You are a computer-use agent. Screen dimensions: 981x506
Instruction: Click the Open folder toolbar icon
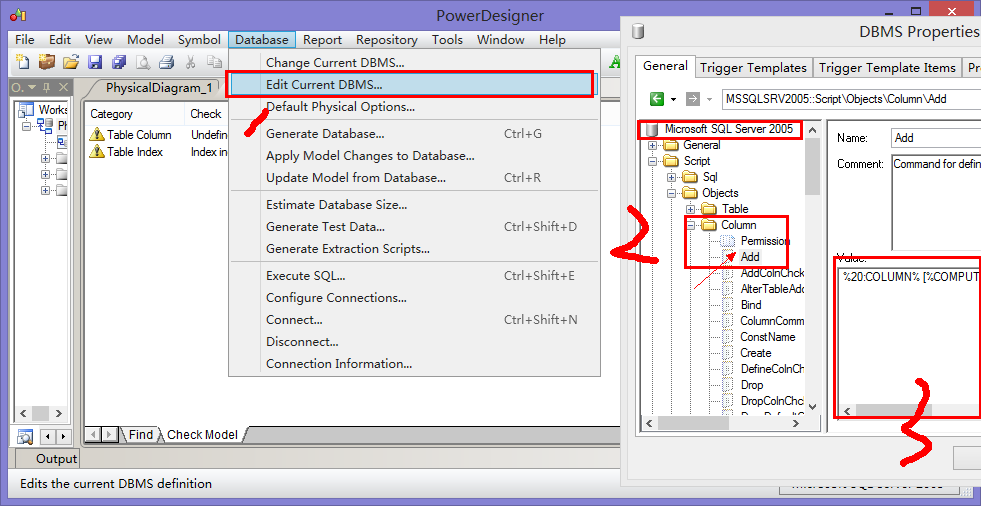(71, 62)
